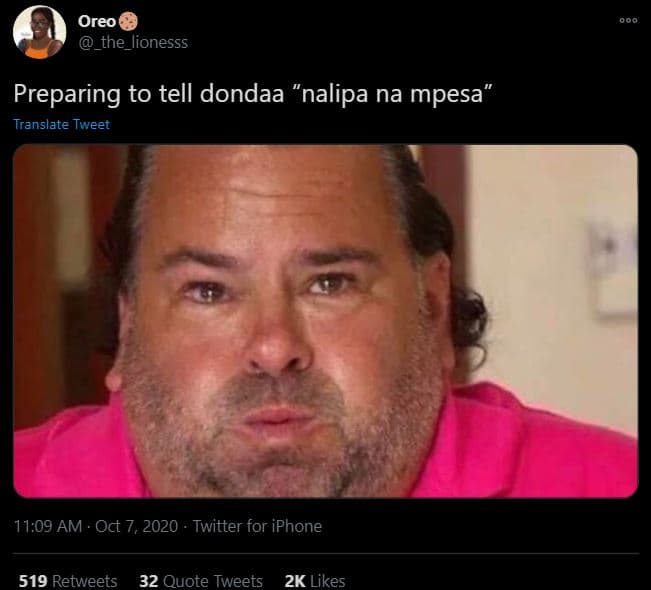Click the Oct 7, 2020 date
This screenshot has height=590, width=651.
(x=137, y=526)
